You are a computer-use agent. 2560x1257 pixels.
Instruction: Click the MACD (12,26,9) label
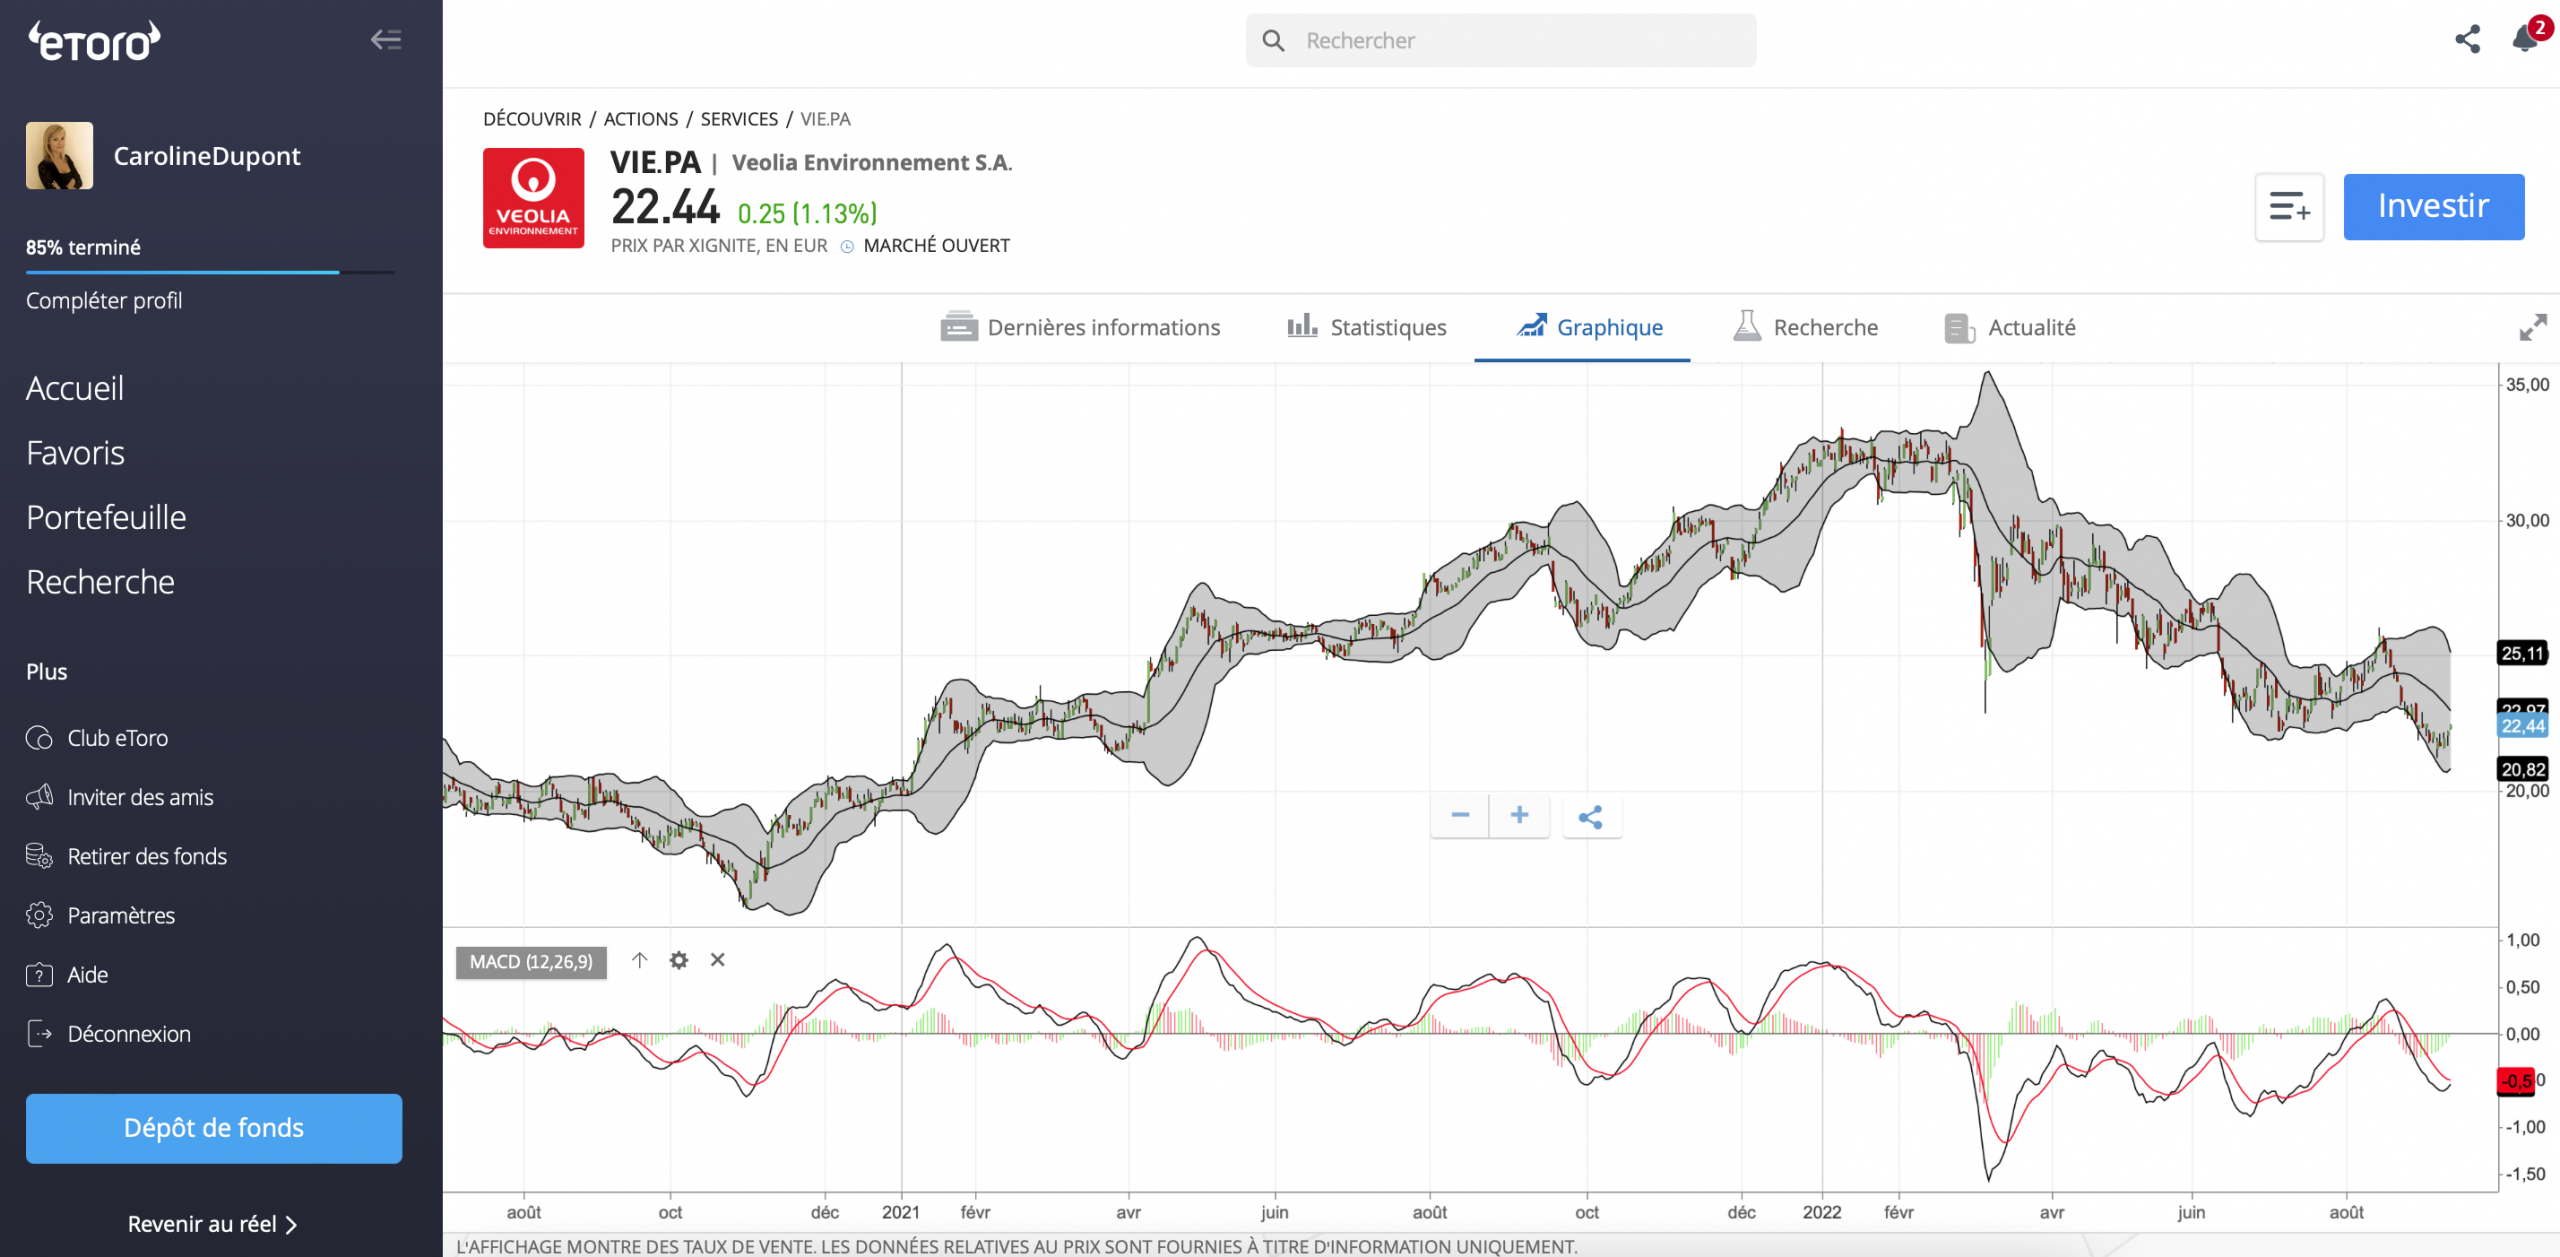(x=531, y=962)
